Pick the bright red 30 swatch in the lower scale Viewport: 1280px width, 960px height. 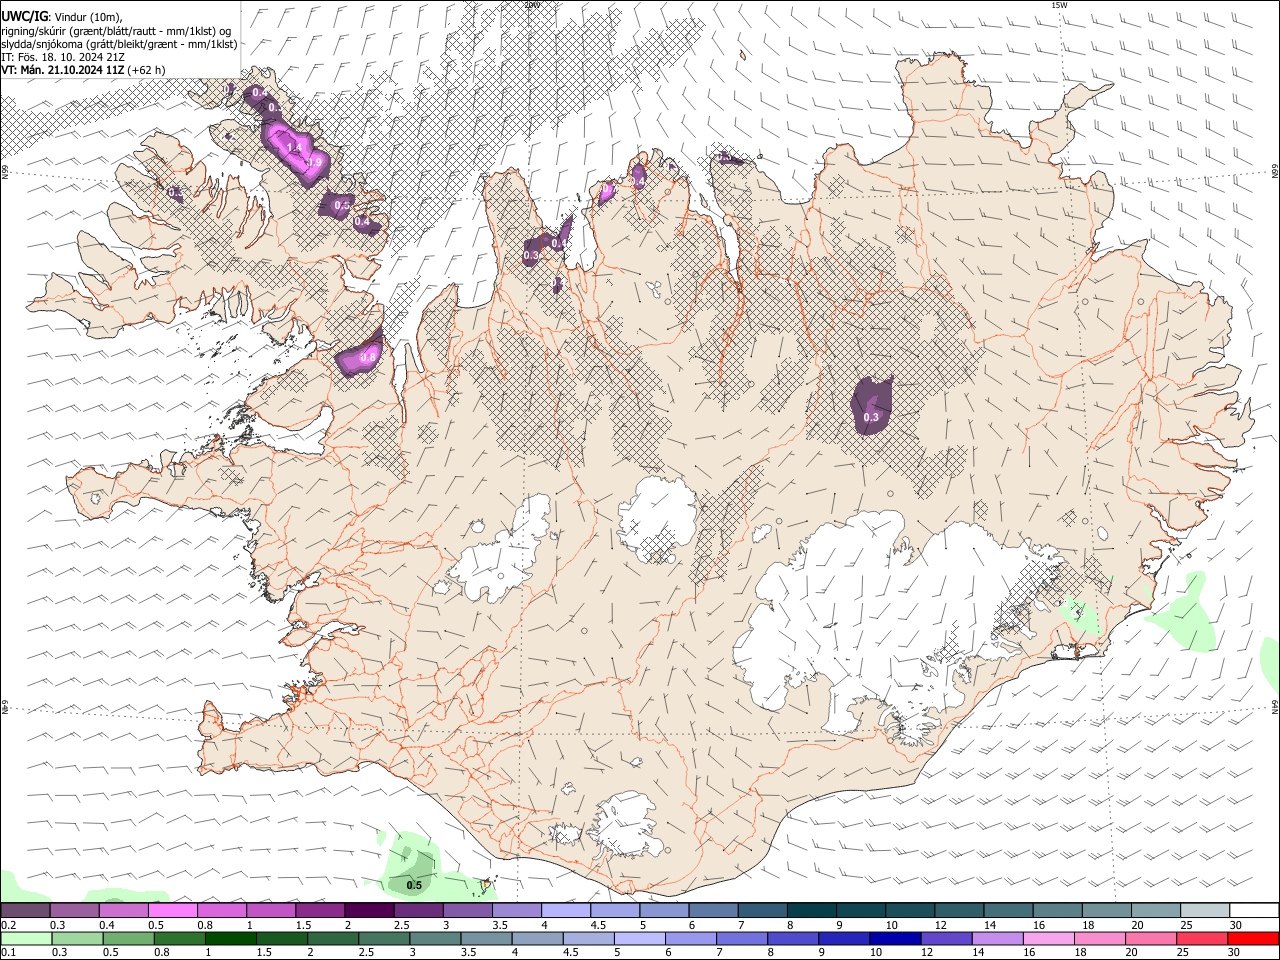[1253, 939]
